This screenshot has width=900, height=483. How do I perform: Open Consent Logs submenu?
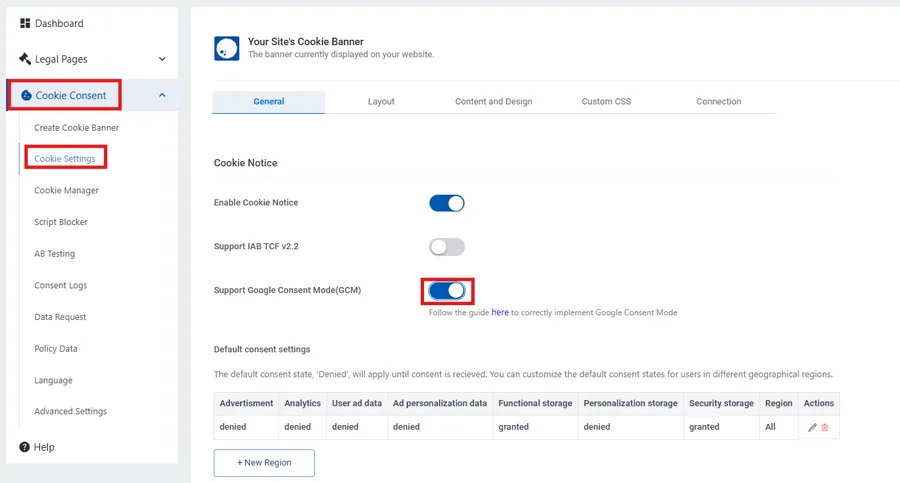(x=61, y=285)
